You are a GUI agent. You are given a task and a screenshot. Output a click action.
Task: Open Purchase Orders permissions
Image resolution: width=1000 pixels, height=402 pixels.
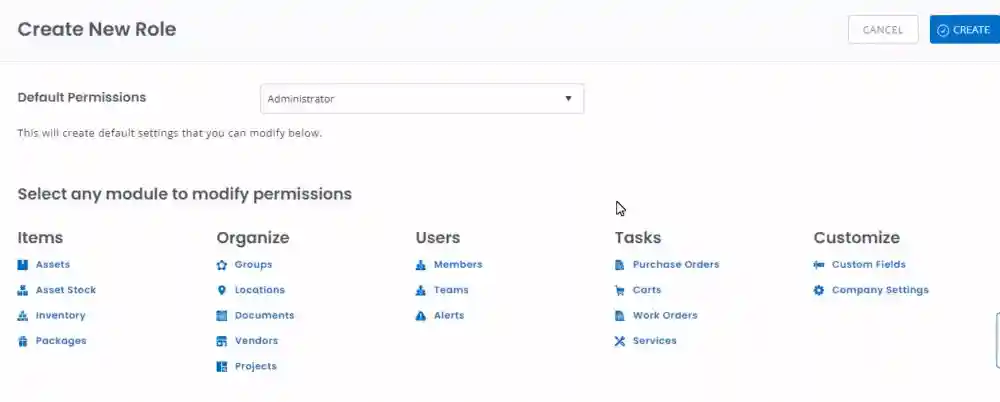point(676,264)
